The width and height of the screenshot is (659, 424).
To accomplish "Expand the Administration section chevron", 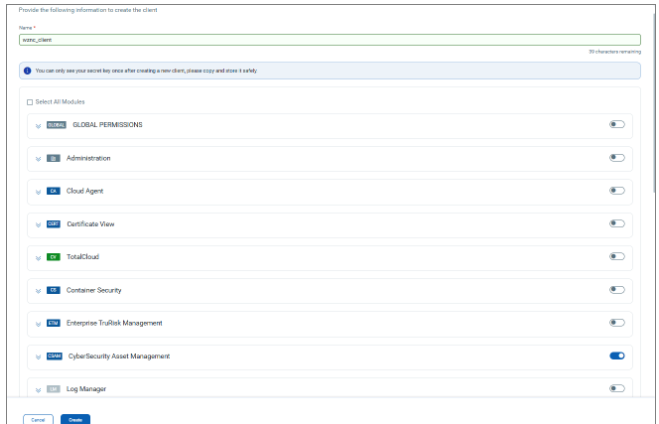I will click(38, 159).
